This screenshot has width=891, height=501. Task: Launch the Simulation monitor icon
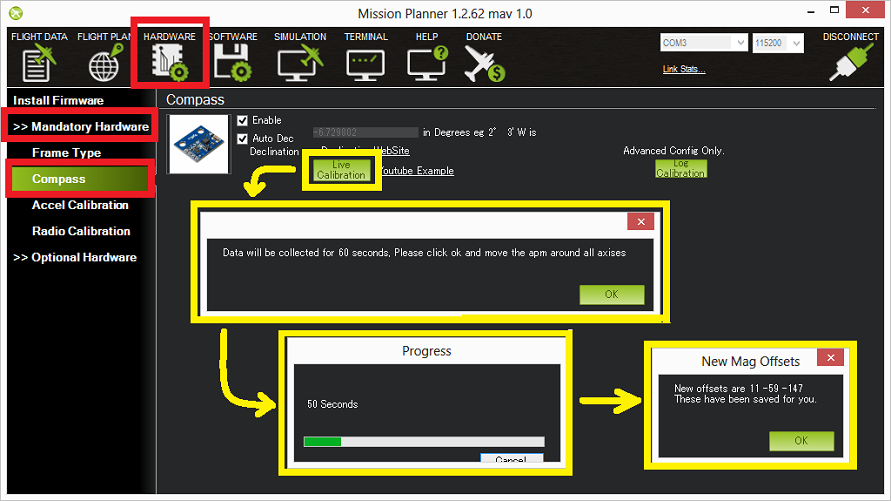pos(300,63)
